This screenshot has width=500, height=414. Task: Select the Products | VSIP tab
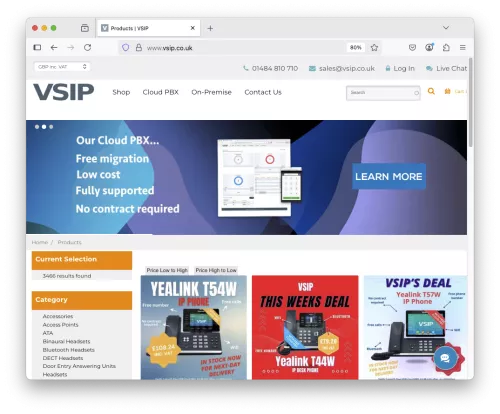coord(148,28)
